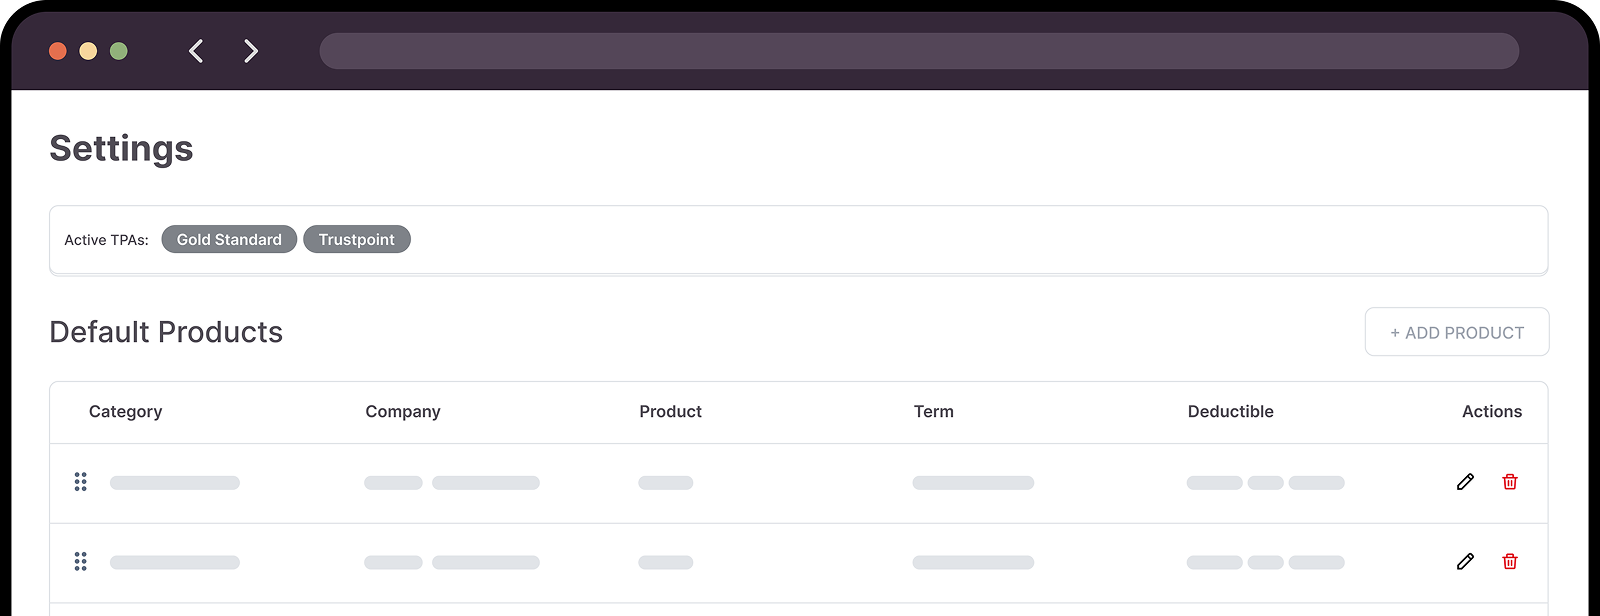Click the edit pencil in second product row

click(x=1465, y=562)
